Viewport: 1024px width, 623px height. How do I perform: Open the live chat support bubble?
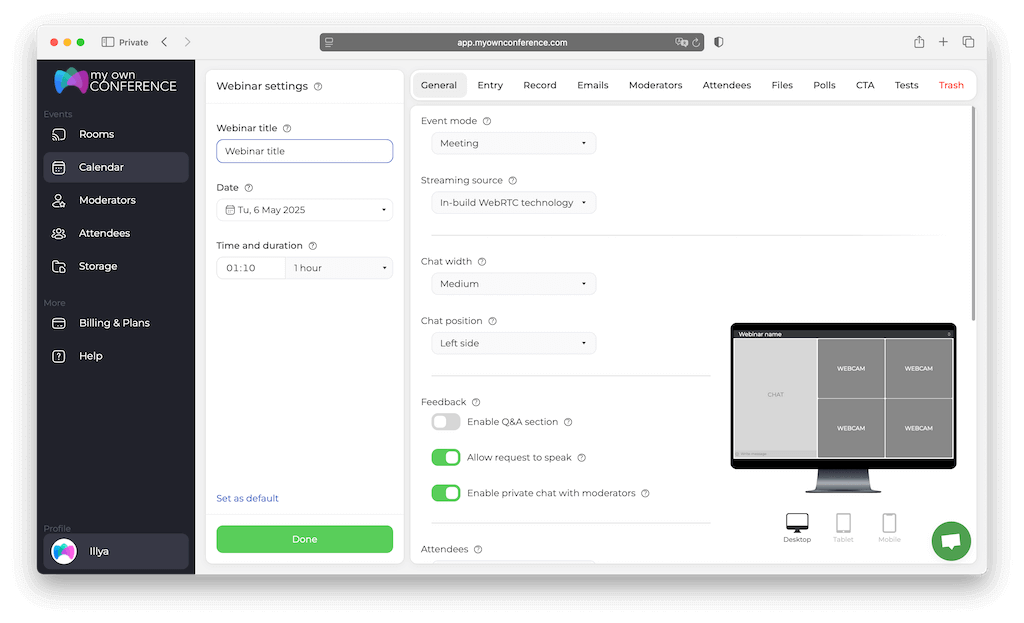click(x=950, y=541)
